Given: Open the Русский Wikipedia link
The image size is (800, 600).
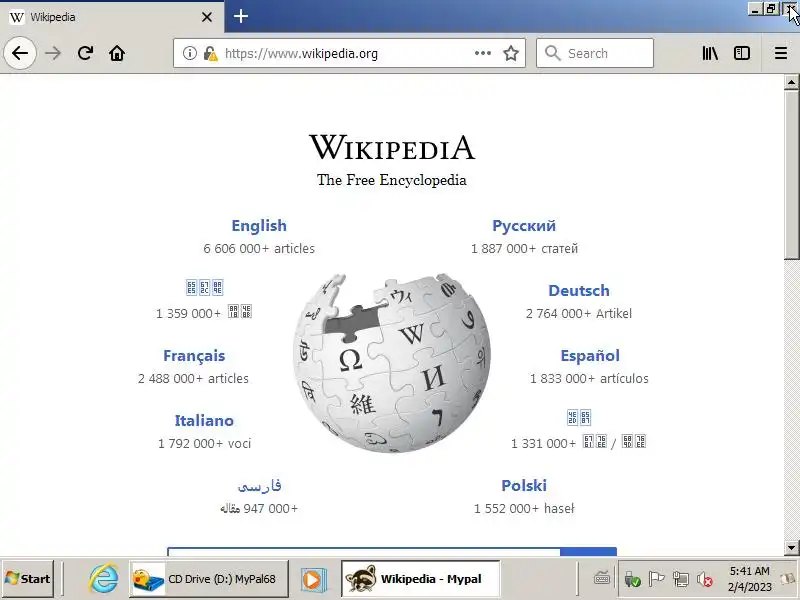Looking at the screenshot, I should pos(524,226).
